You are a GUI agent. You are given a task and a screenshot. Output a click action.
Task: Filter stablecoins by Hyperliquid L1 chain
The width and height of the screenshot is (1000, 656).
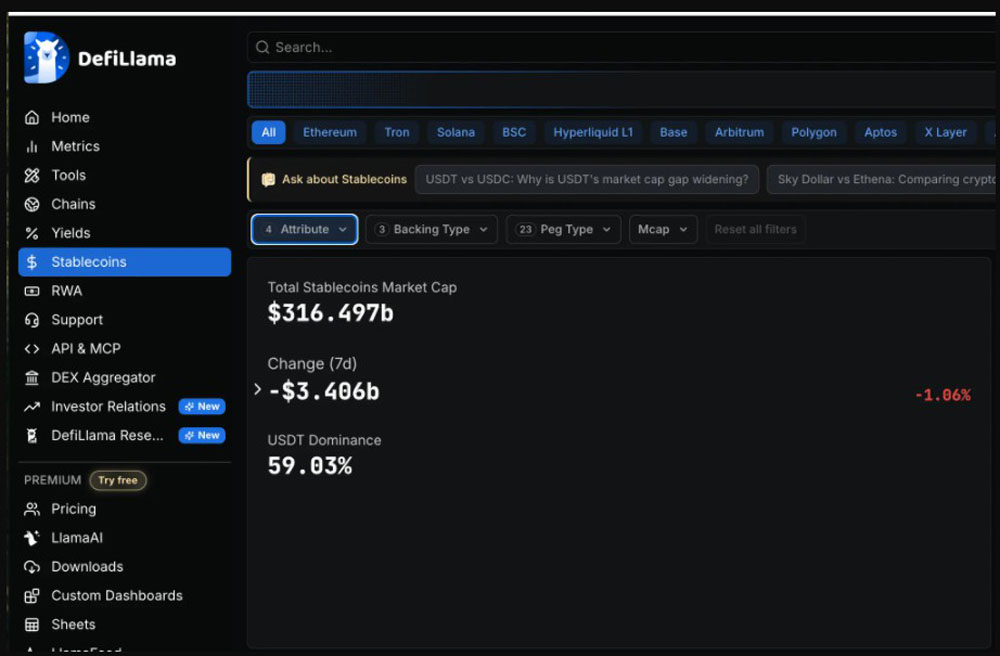pyautogui.click(x=593, y=133)
